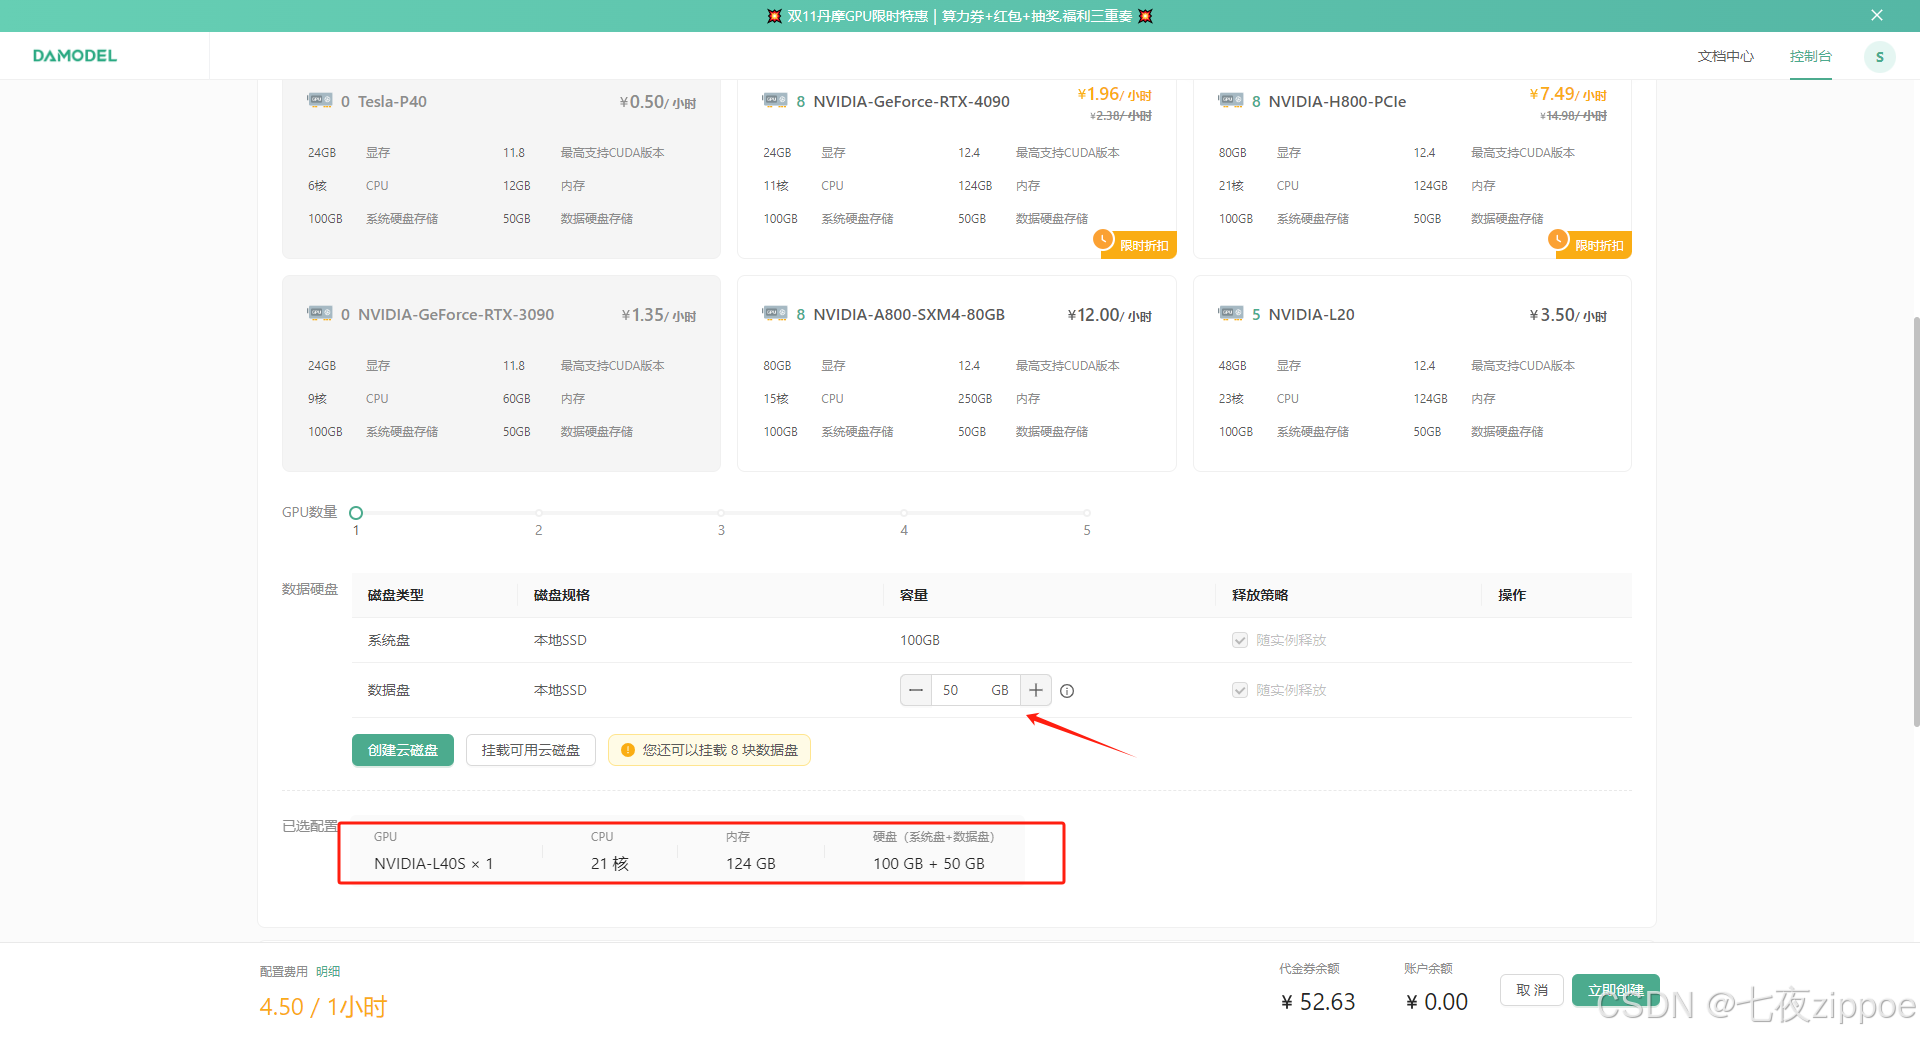
Task: Select the Tesla-P40 GPU card
Action: coord(501,168)
